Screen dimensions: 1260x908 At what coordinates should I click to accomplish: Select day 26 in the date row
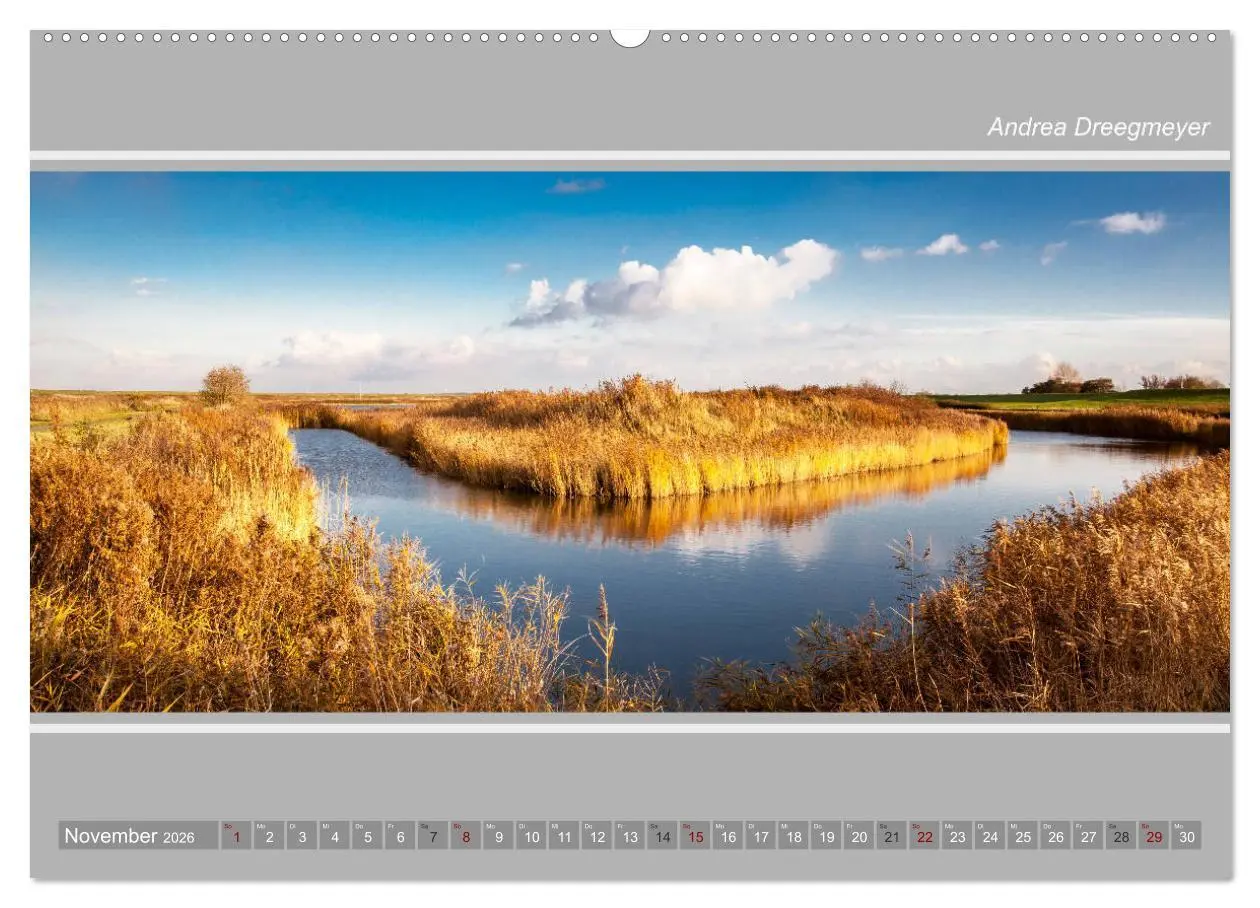(x=1055, y=835)
